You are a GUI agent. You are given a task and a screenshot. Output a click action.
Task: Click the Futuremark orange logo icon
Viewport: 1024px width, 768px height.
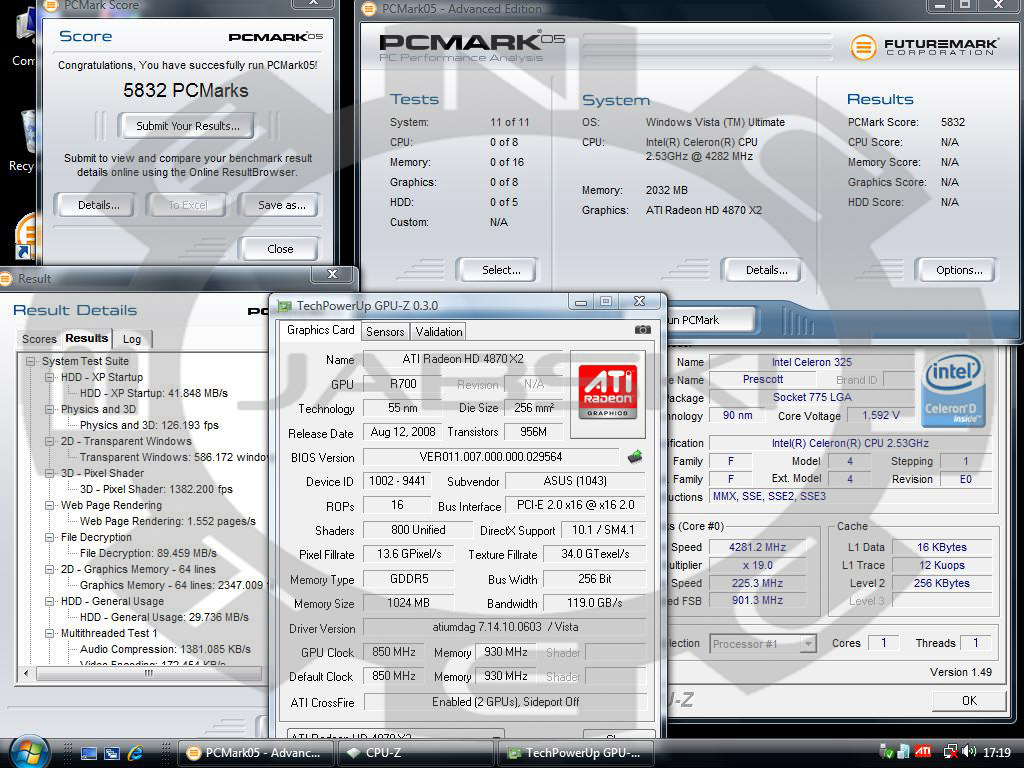pyautogui.click(x=863, y=47)
